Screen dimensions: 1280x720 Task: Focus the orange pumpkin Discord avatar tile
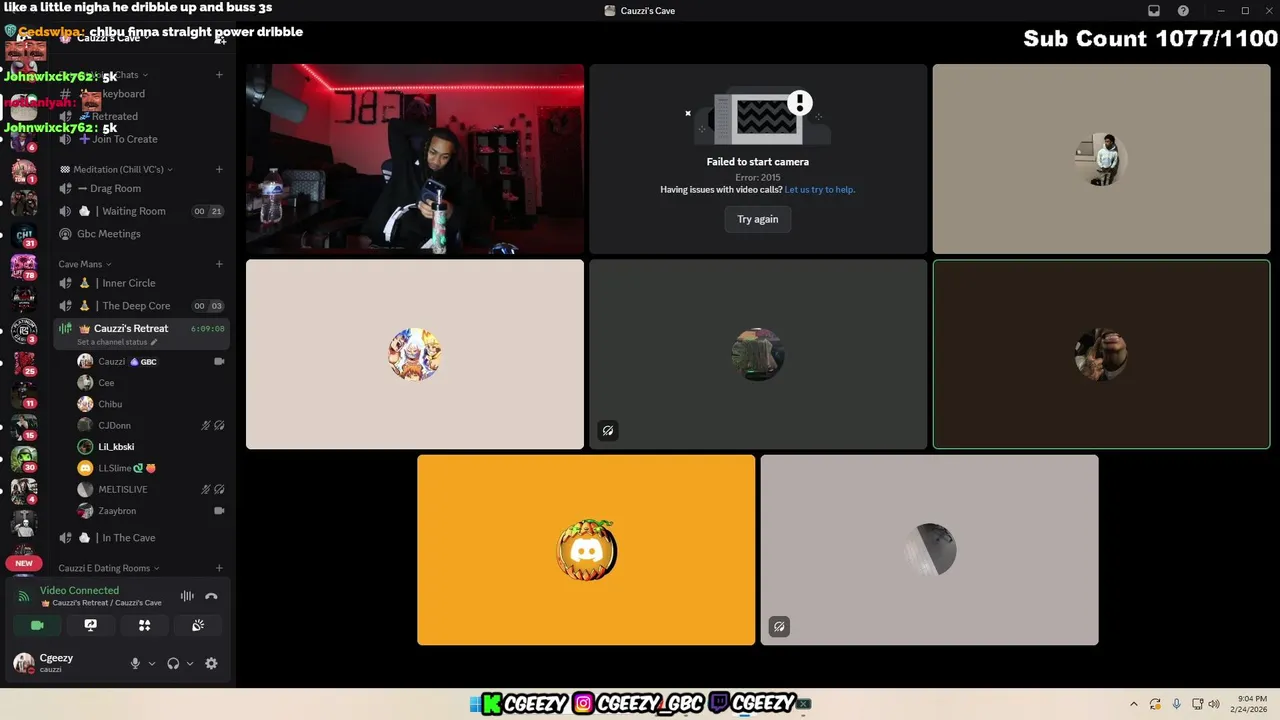point(586,550)
